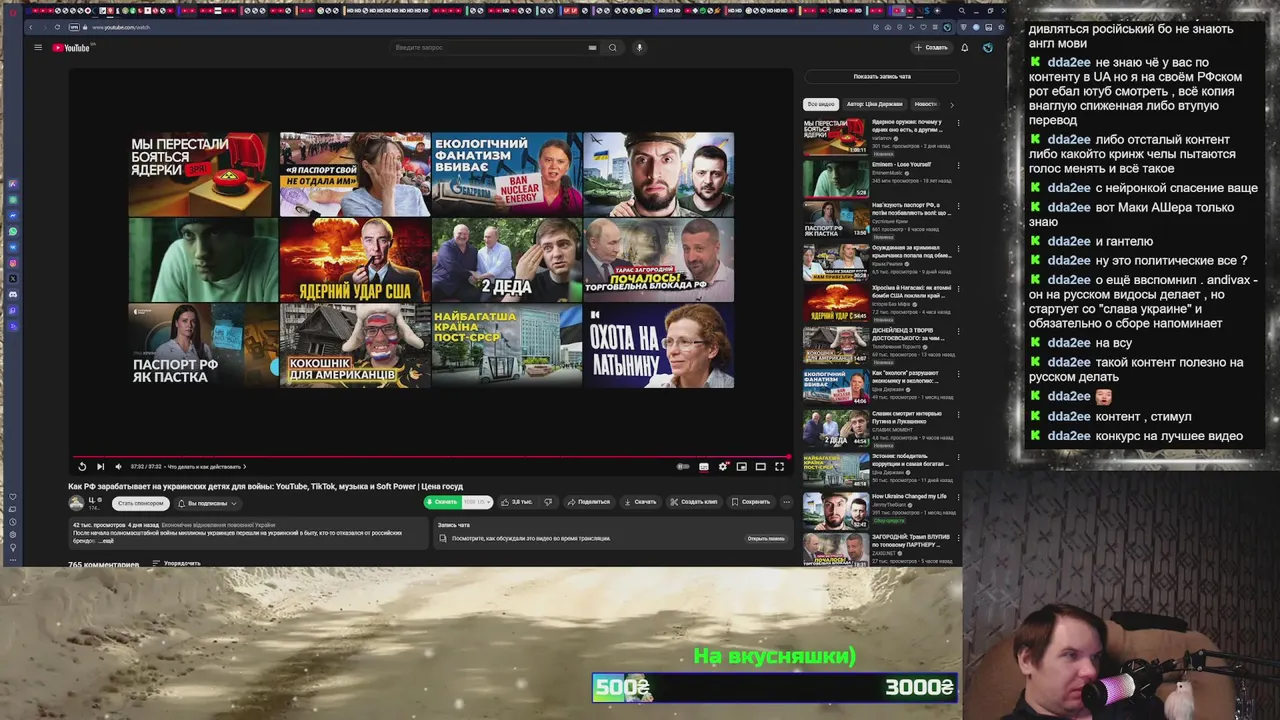Viewport: 1280px width, 720px height.
Task: Open the on-screen keyboard icon in search box
Action: point(592,47)
